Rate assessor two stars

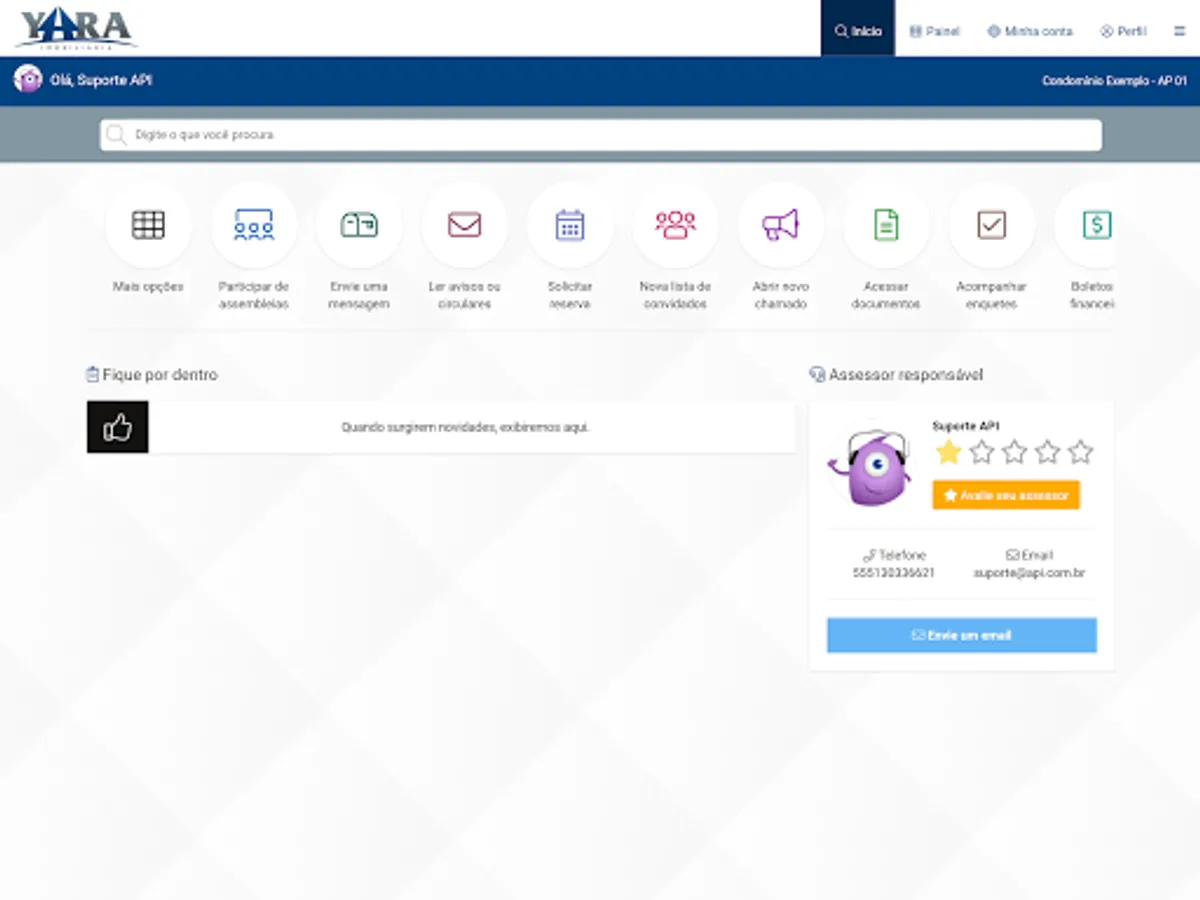pos(981,452)
